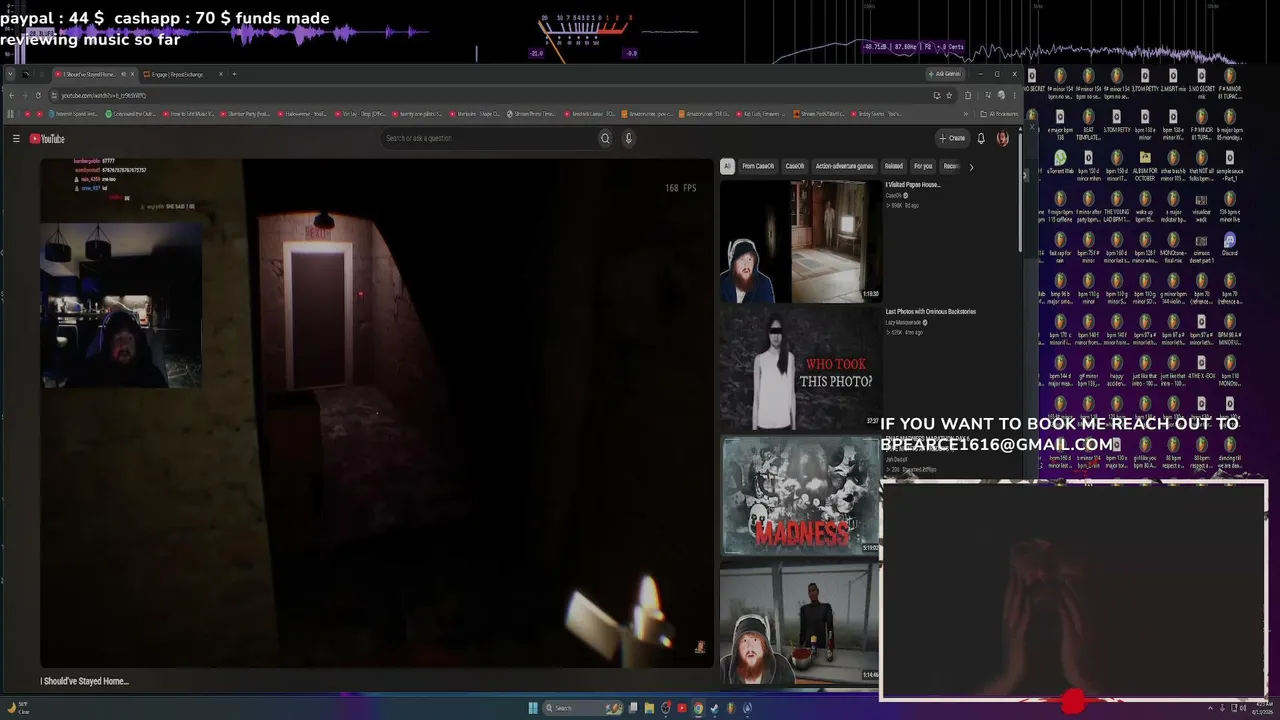Select the All filter chip

pyautogui.click(x=727, y=166)
